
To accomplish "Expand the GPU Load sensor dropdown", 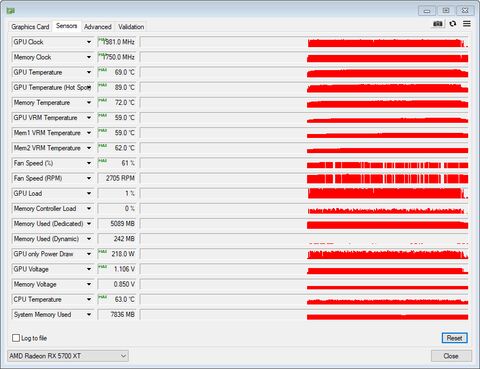I will pos(89,193).
